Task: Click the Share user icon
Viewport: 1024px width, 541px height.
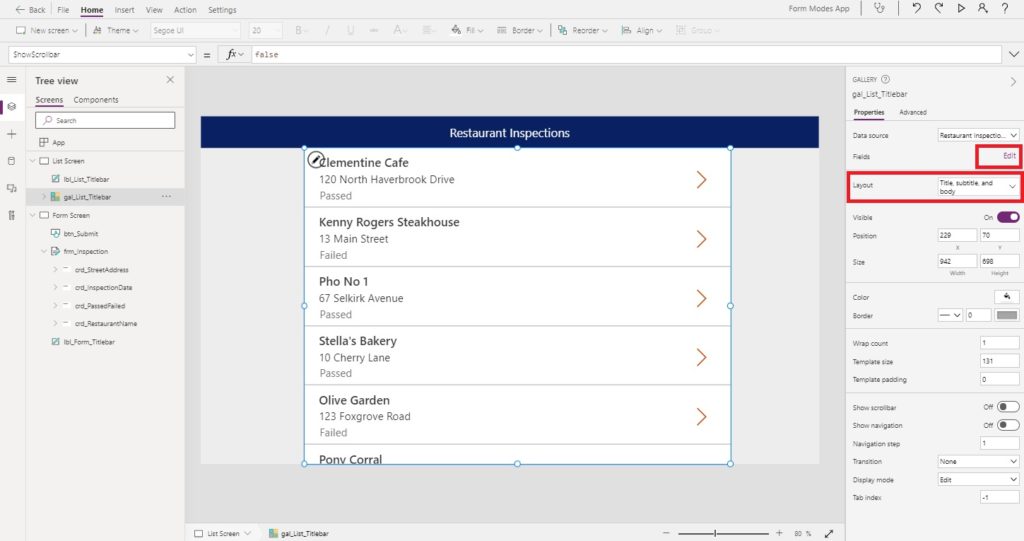Action: pos(982,8)
